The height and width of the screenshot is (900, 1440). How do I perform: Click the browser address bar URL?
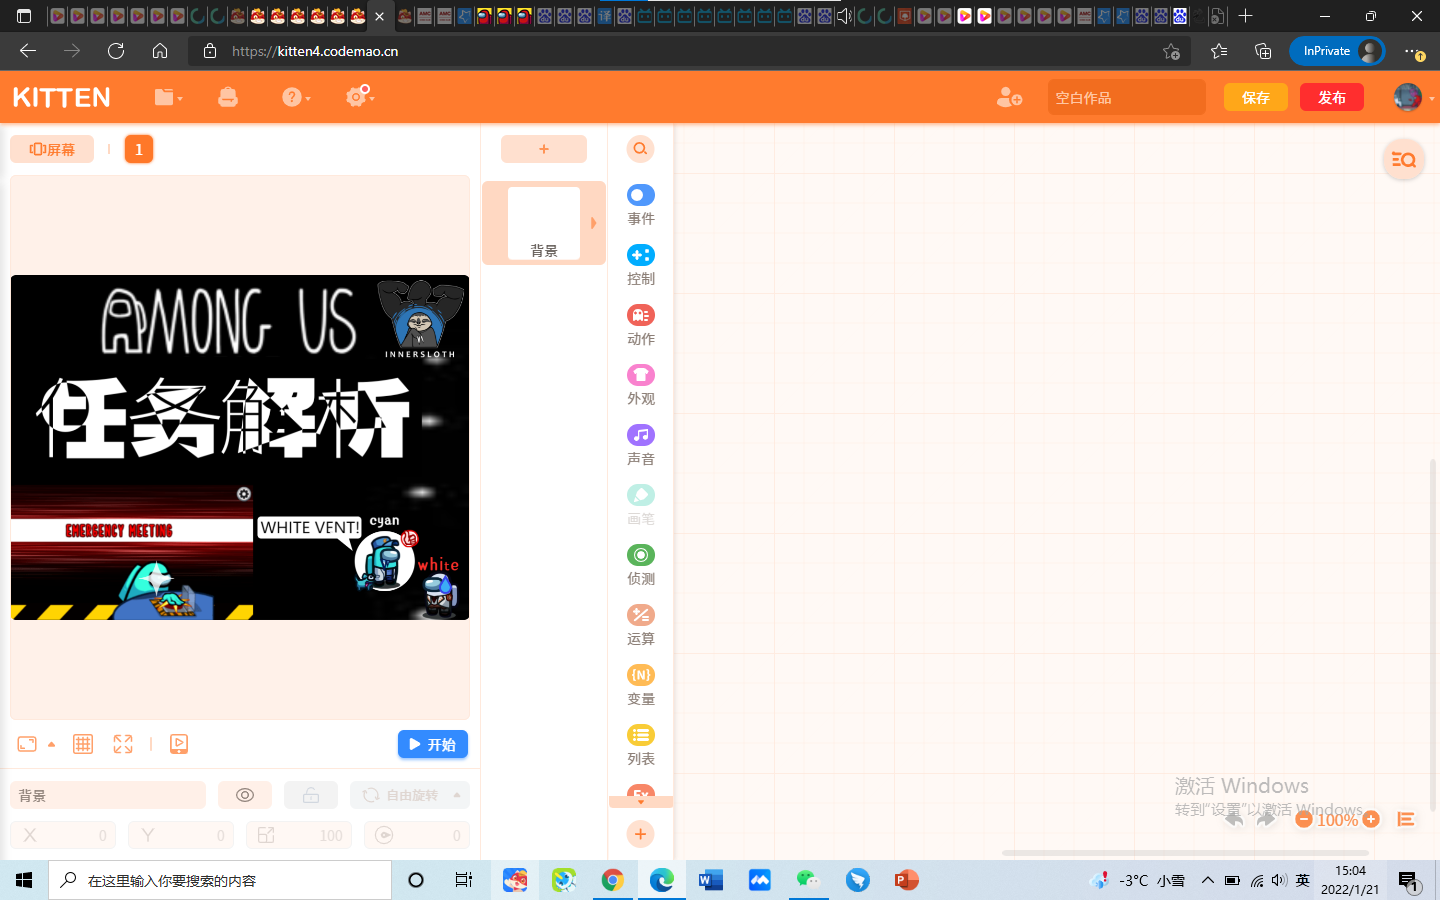tap(315, 51)
